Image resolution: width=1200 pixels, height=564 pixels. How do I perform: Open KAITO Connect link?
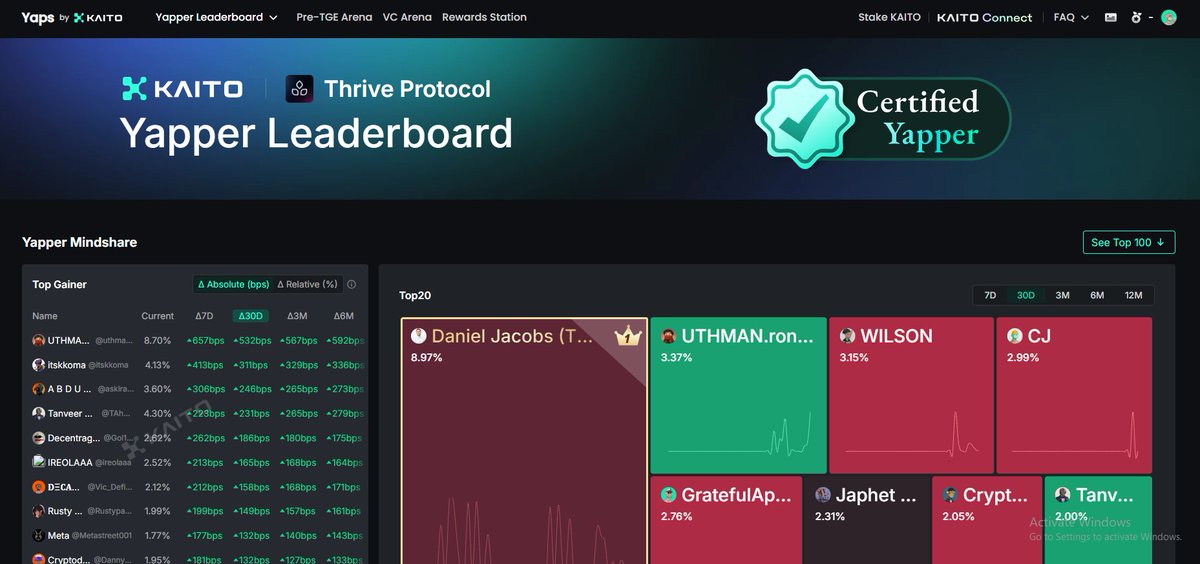[985, 17]
